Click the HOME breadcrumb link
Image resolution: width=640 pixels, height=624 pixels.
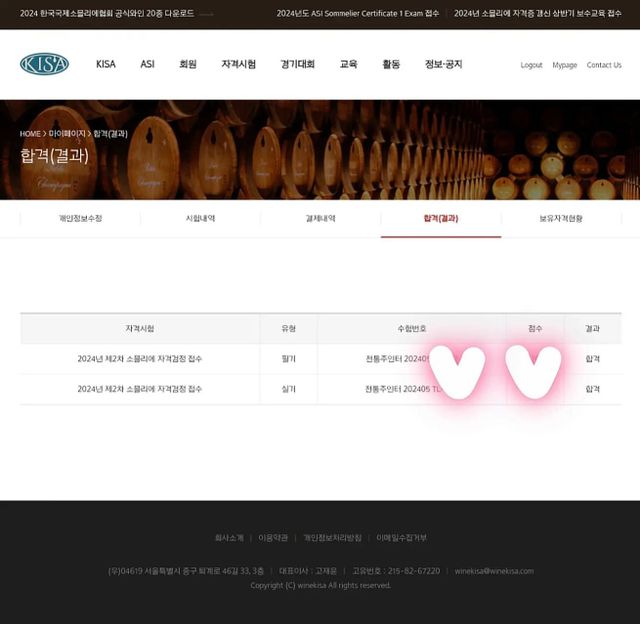click(x=30, y=134)
